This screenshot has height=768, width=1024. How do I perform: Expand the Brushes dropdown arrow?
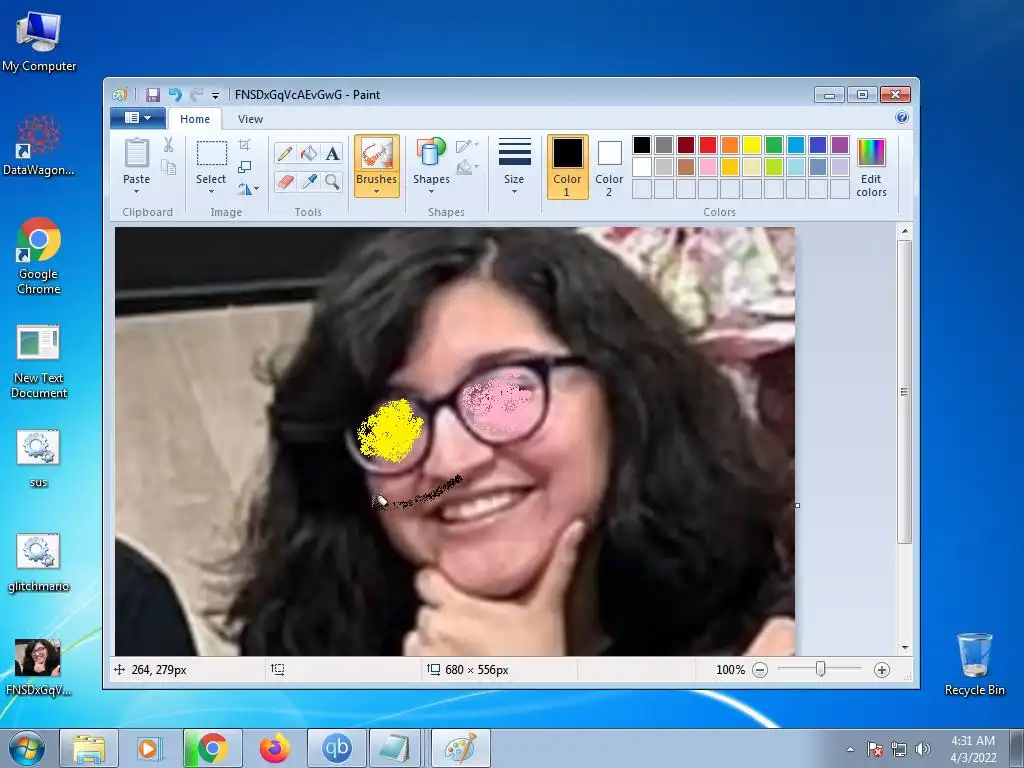377,192
